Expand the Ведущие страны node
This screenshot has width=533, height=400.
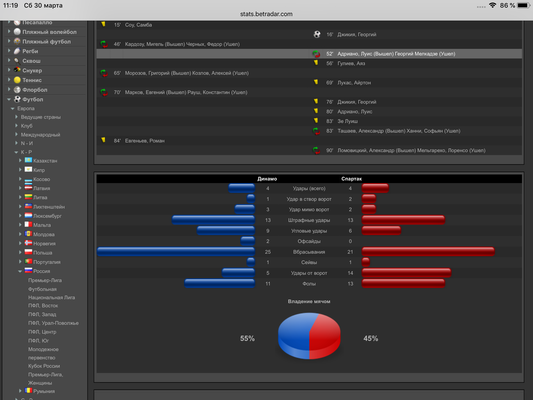click(16, 117)
